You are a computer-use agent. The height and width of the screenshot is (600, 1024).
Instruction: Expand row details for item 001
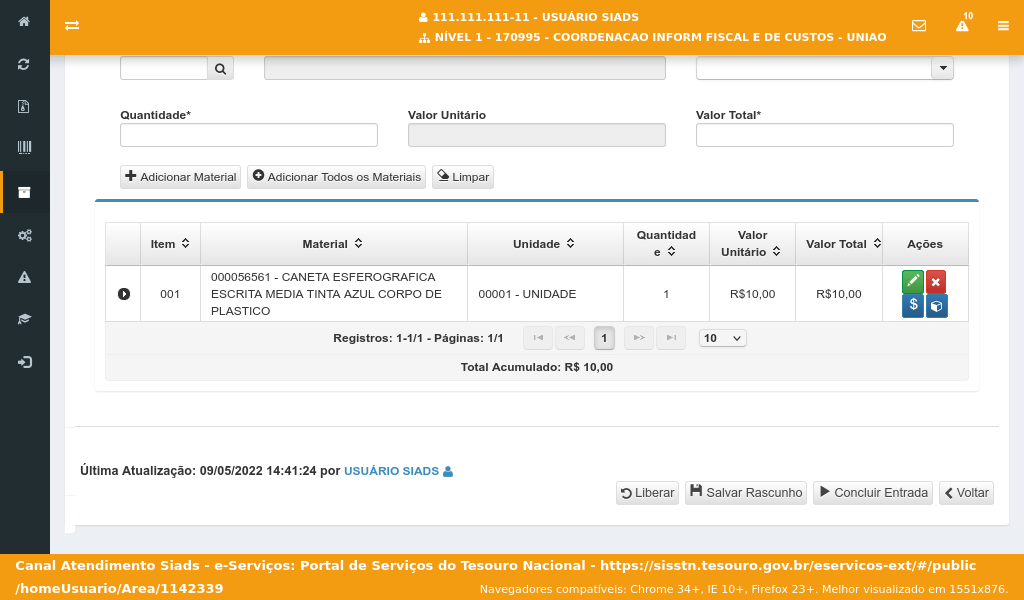[x=124, y=294]
